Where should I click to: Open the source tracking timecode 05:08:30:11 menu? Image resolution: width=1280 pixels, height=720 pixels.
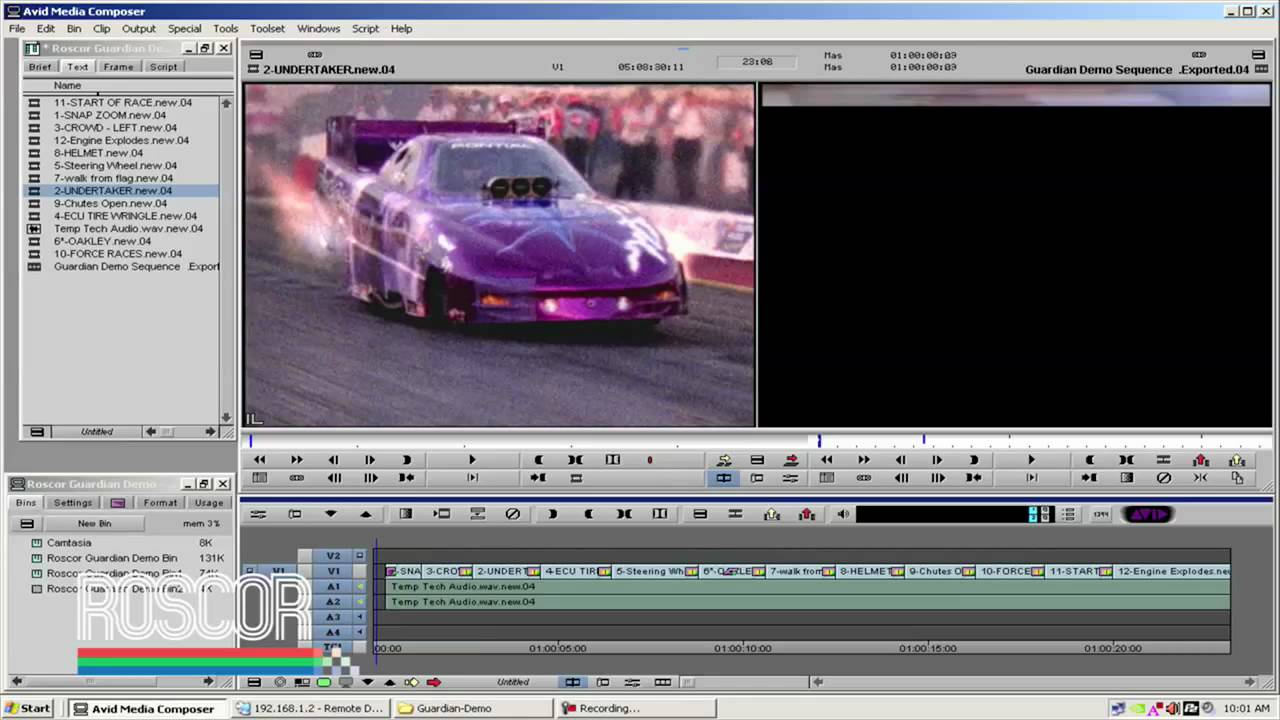click(x=651, y=67)
